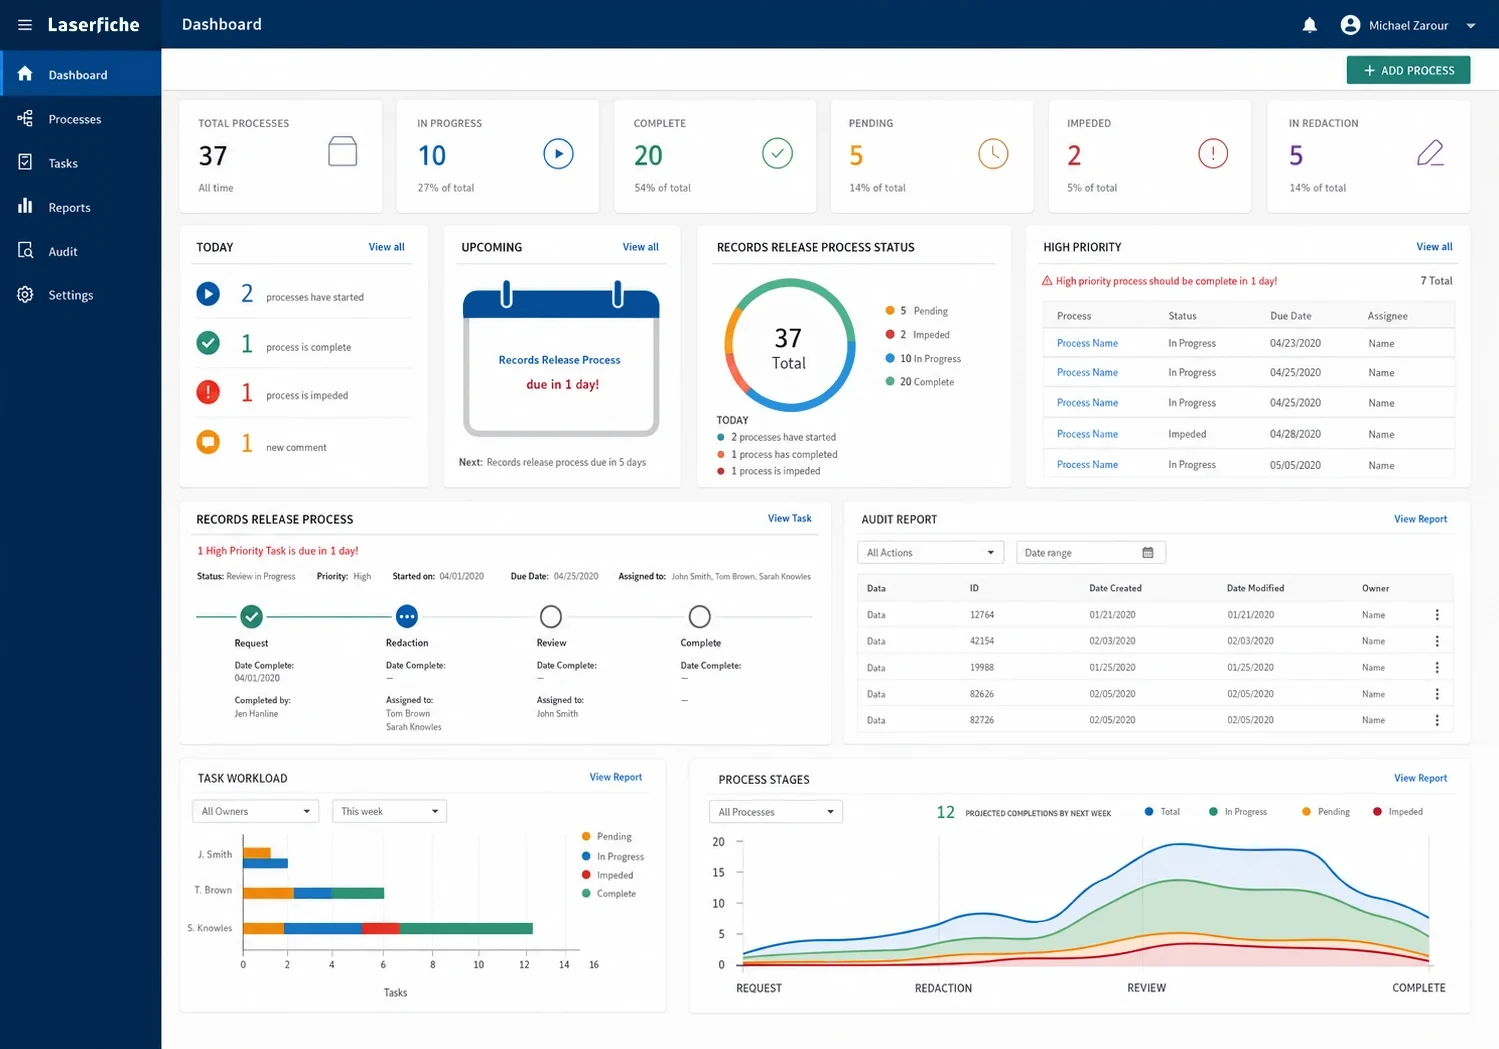
Task: Open the All Processes dropdown
Action: click(775, 812)
